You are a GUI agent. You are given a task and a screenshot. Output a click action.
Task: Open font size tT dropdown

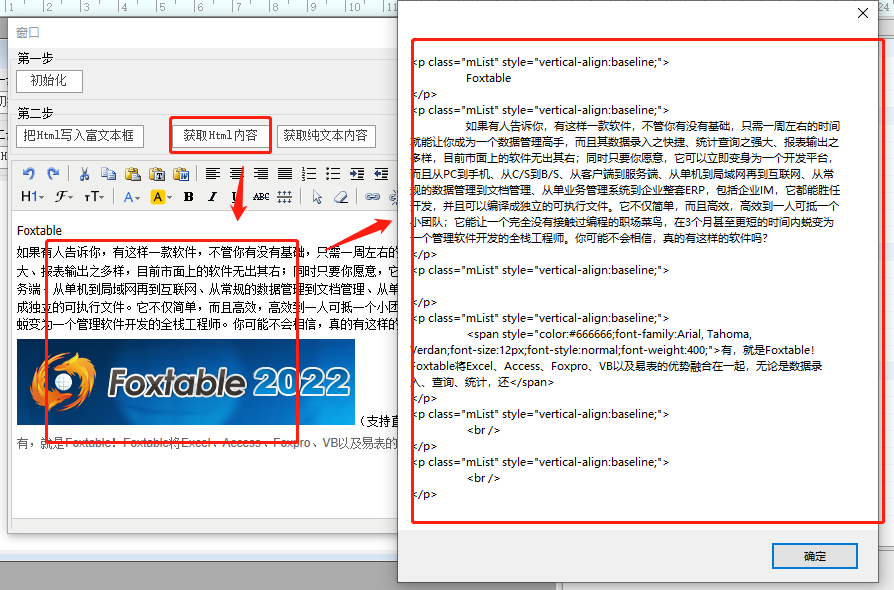(x=94, y=197)
